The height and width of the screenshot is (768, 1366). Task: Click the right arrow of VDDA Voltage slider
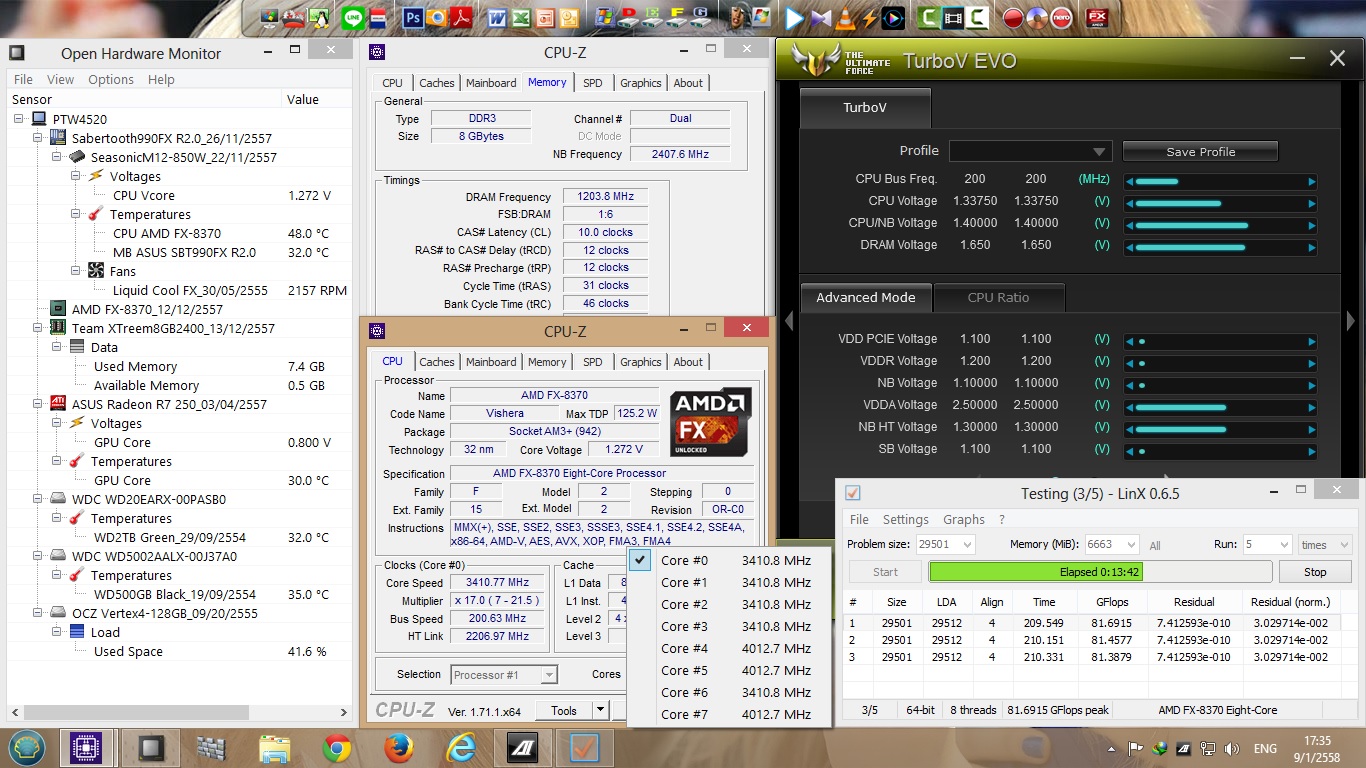click(x=1312, y=407)
